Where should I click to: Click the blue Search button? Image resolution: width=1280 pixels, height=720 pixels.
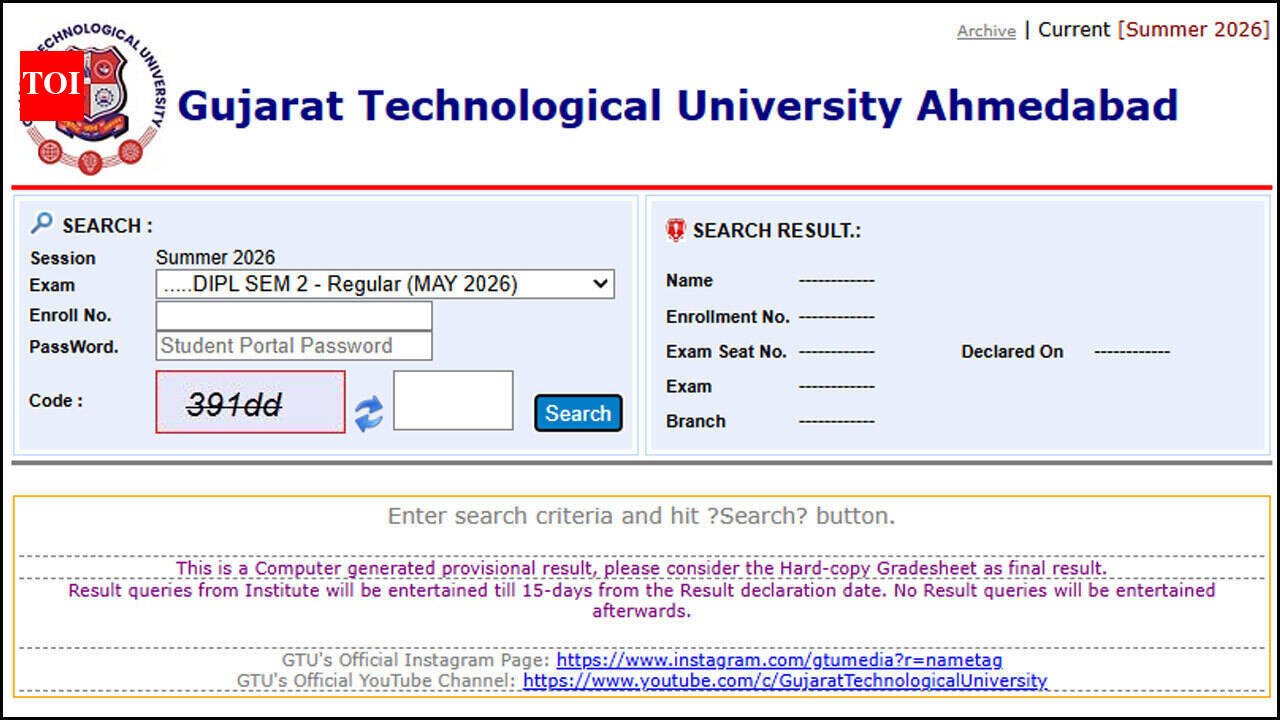[x=578, y=413]
